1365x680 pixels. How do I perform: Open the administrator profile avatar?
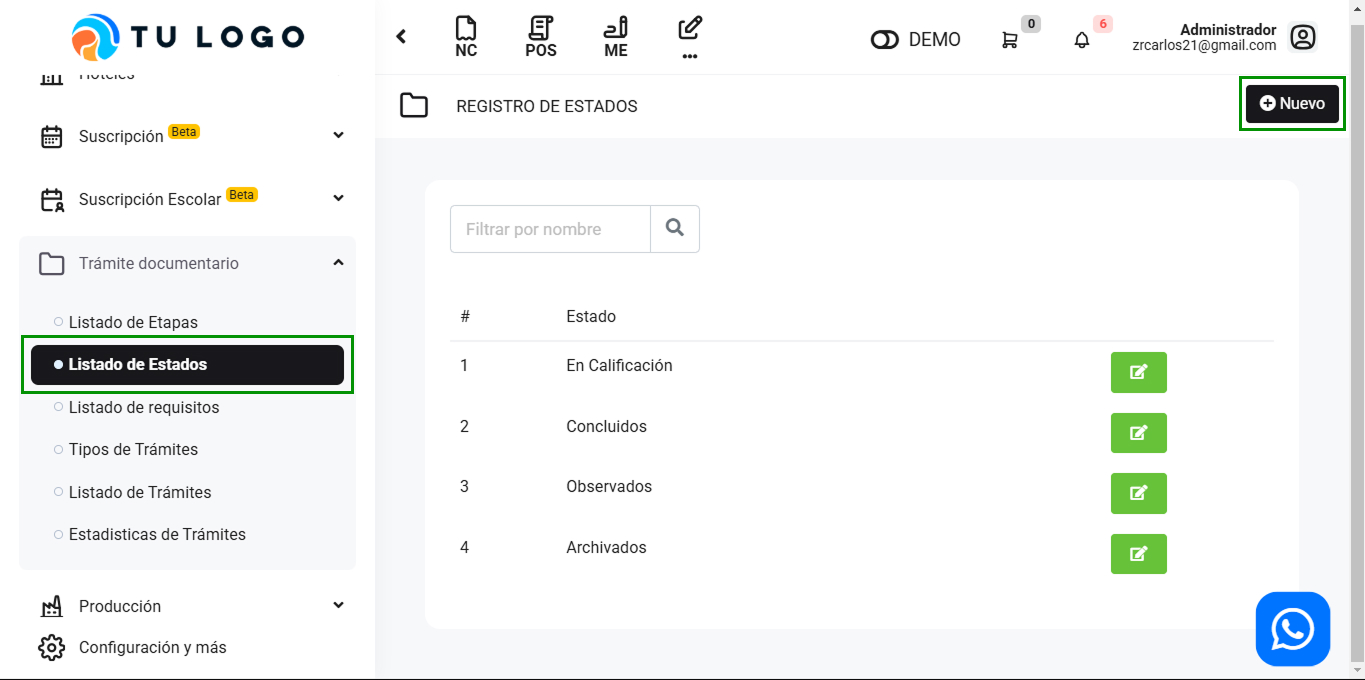point(1302,38)
